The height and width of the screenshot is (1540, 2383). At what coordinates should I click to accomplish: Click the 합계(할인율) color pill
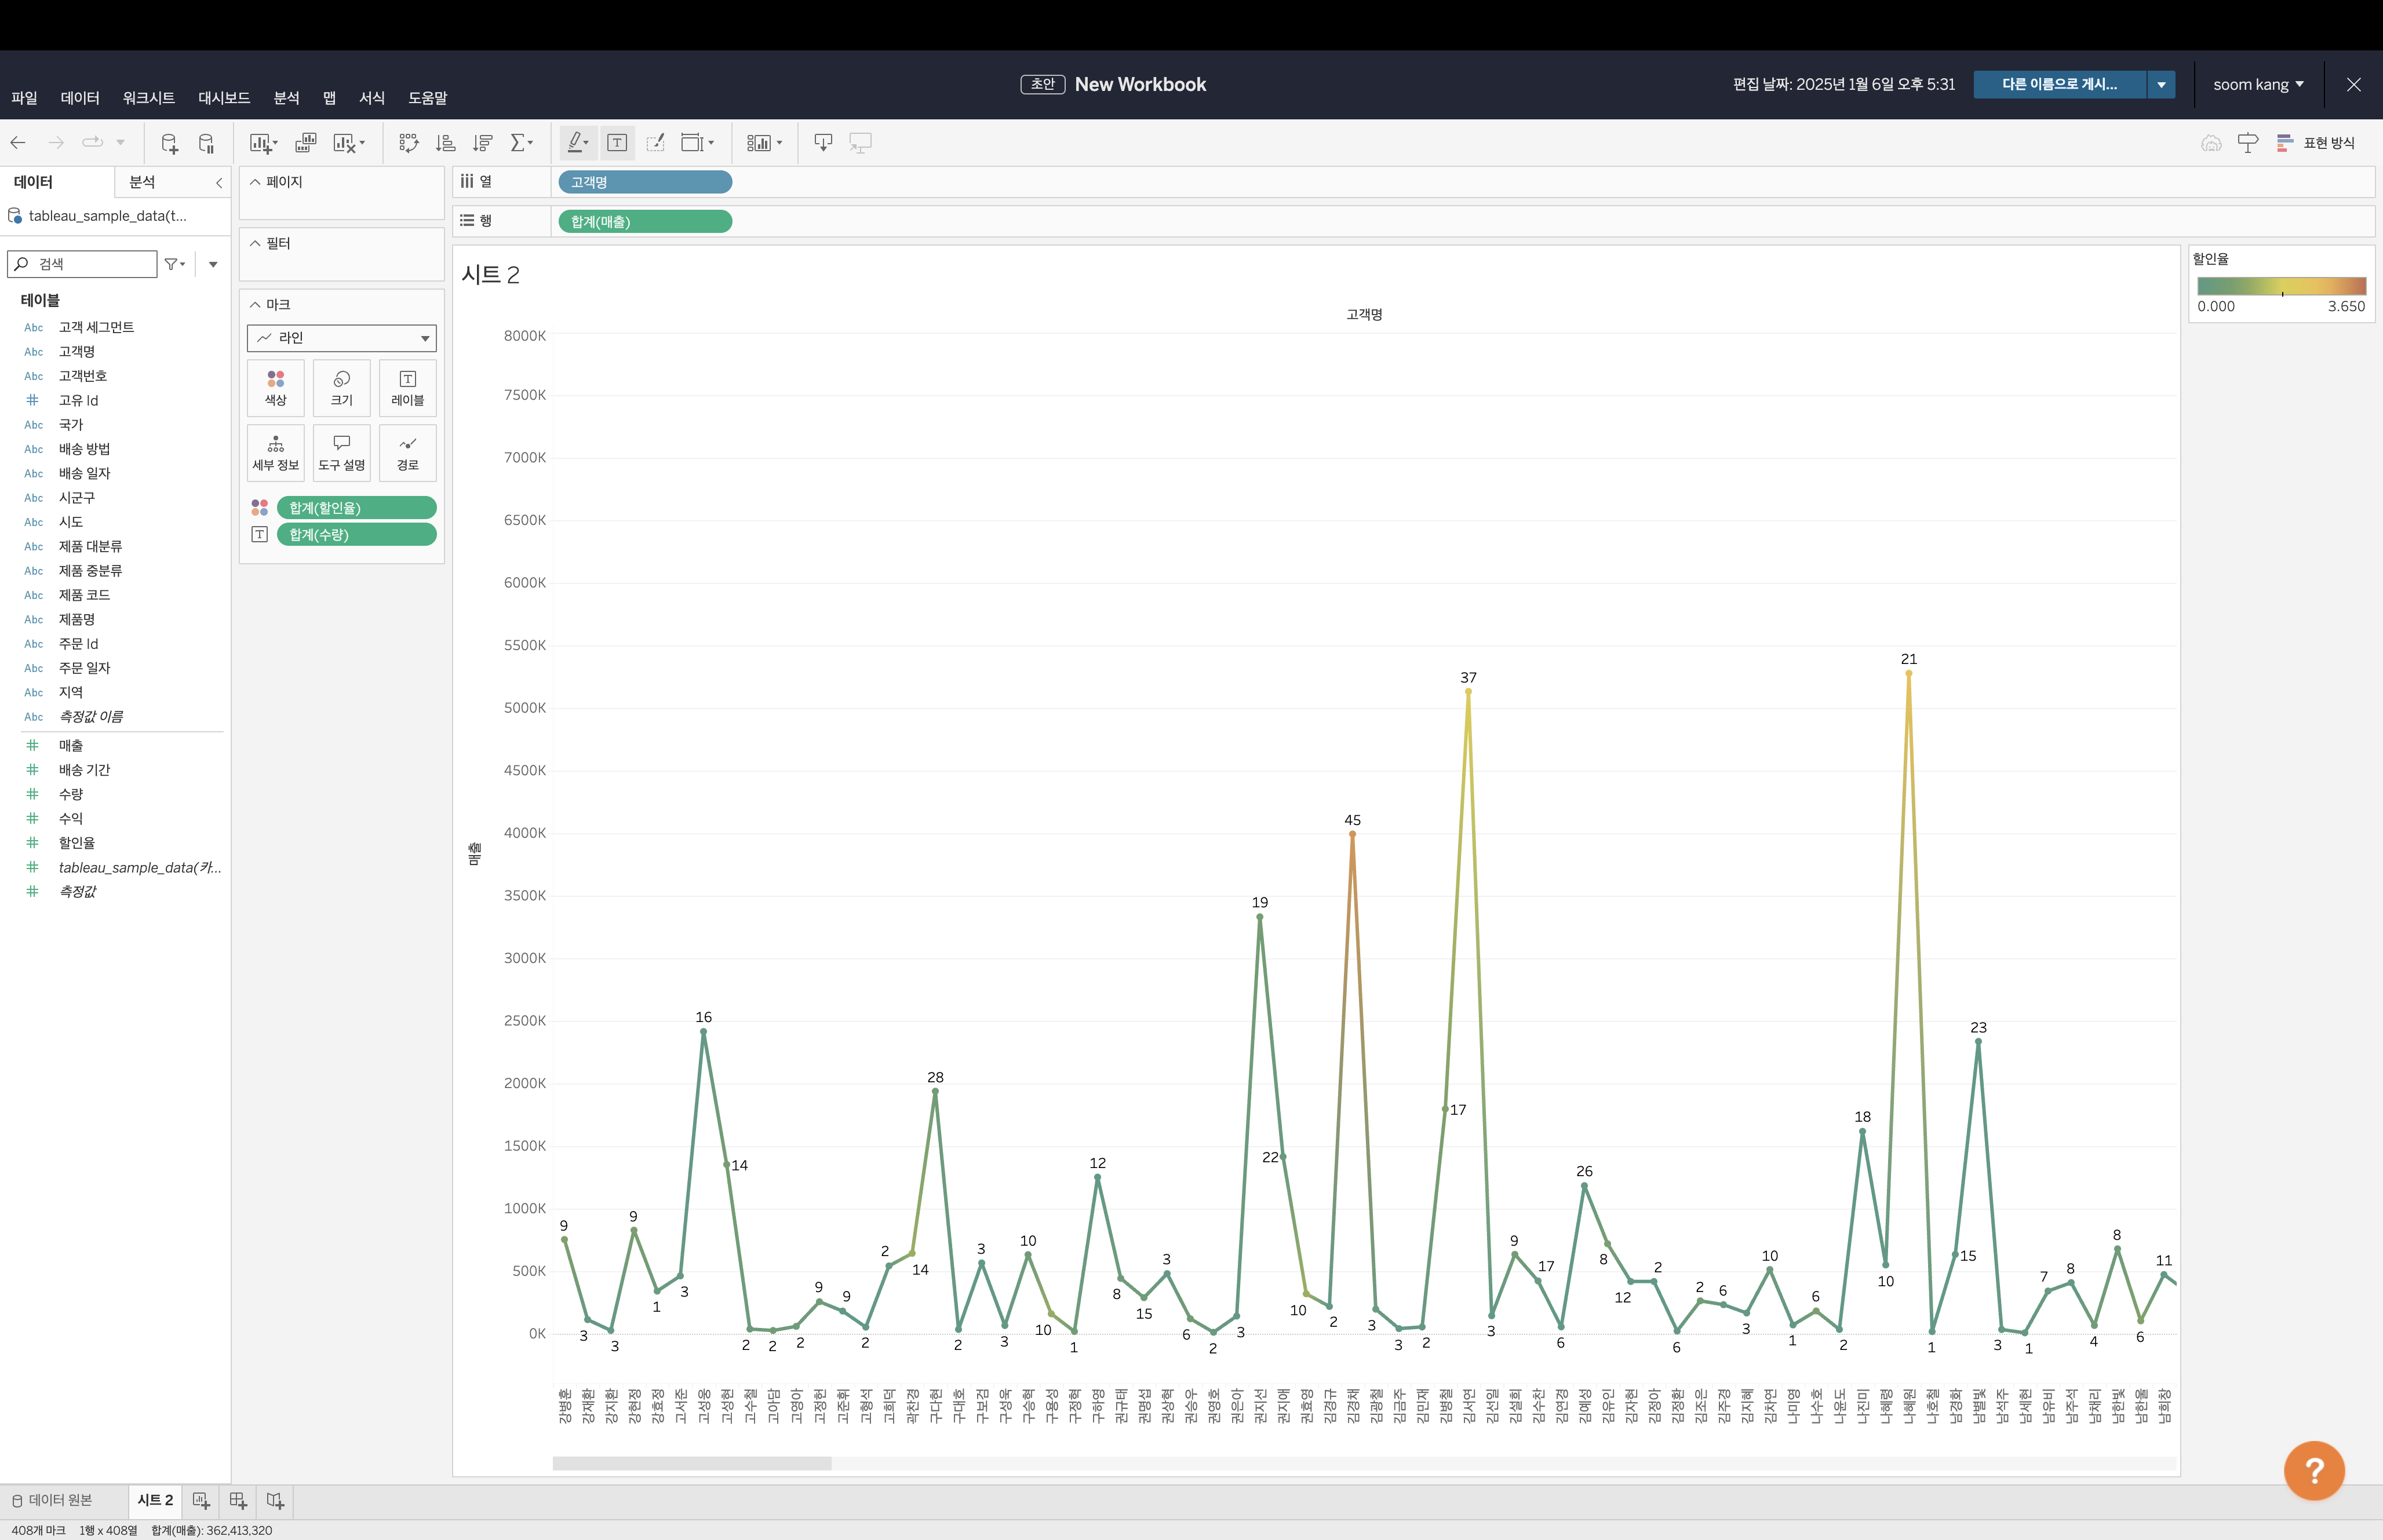click(357, 508)
